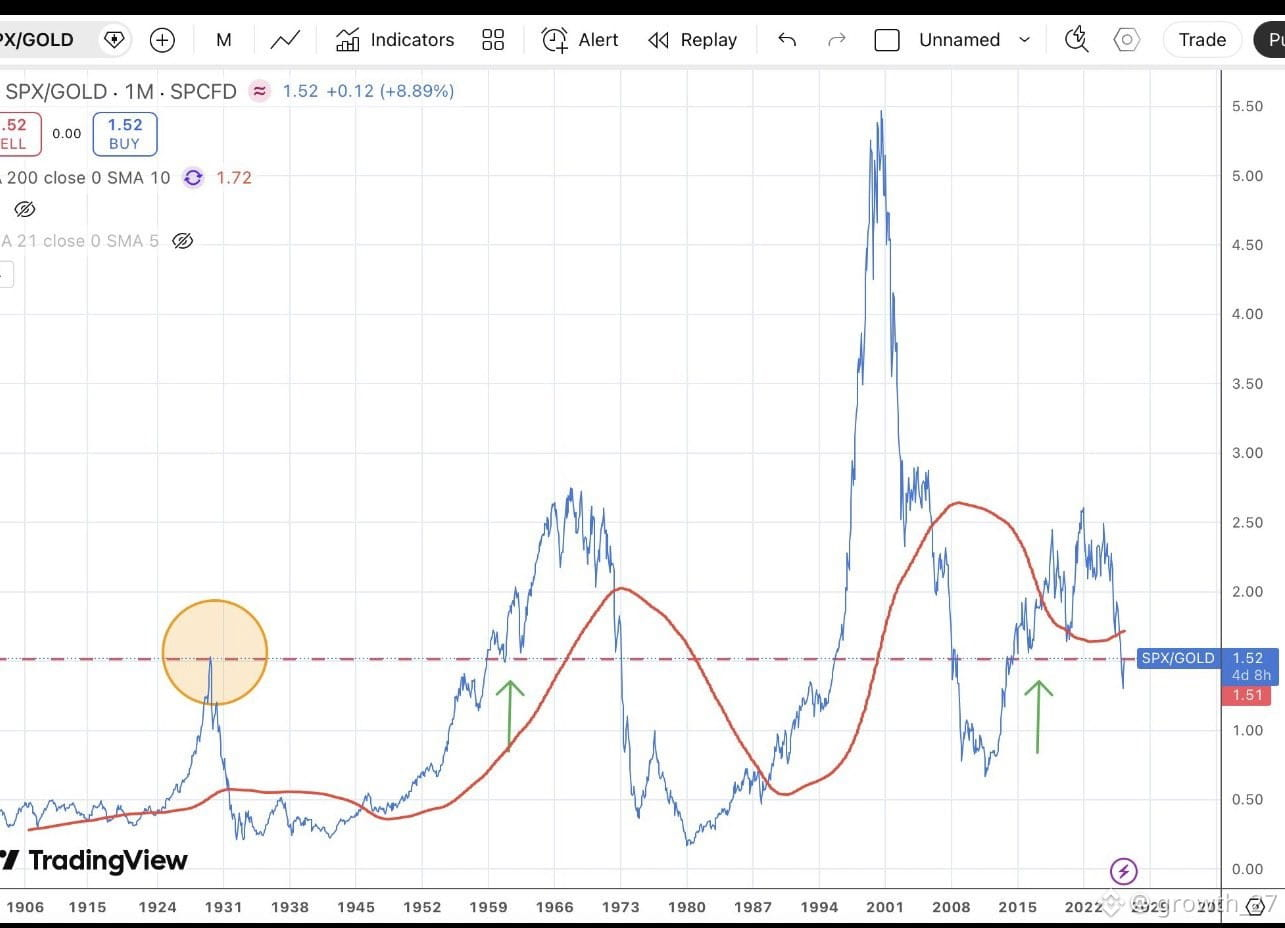Image resolution: width=1285 pixels, height=928 pixels.
Task: Click the approximate-equals data icon in legend
Action: coord(259,91)
